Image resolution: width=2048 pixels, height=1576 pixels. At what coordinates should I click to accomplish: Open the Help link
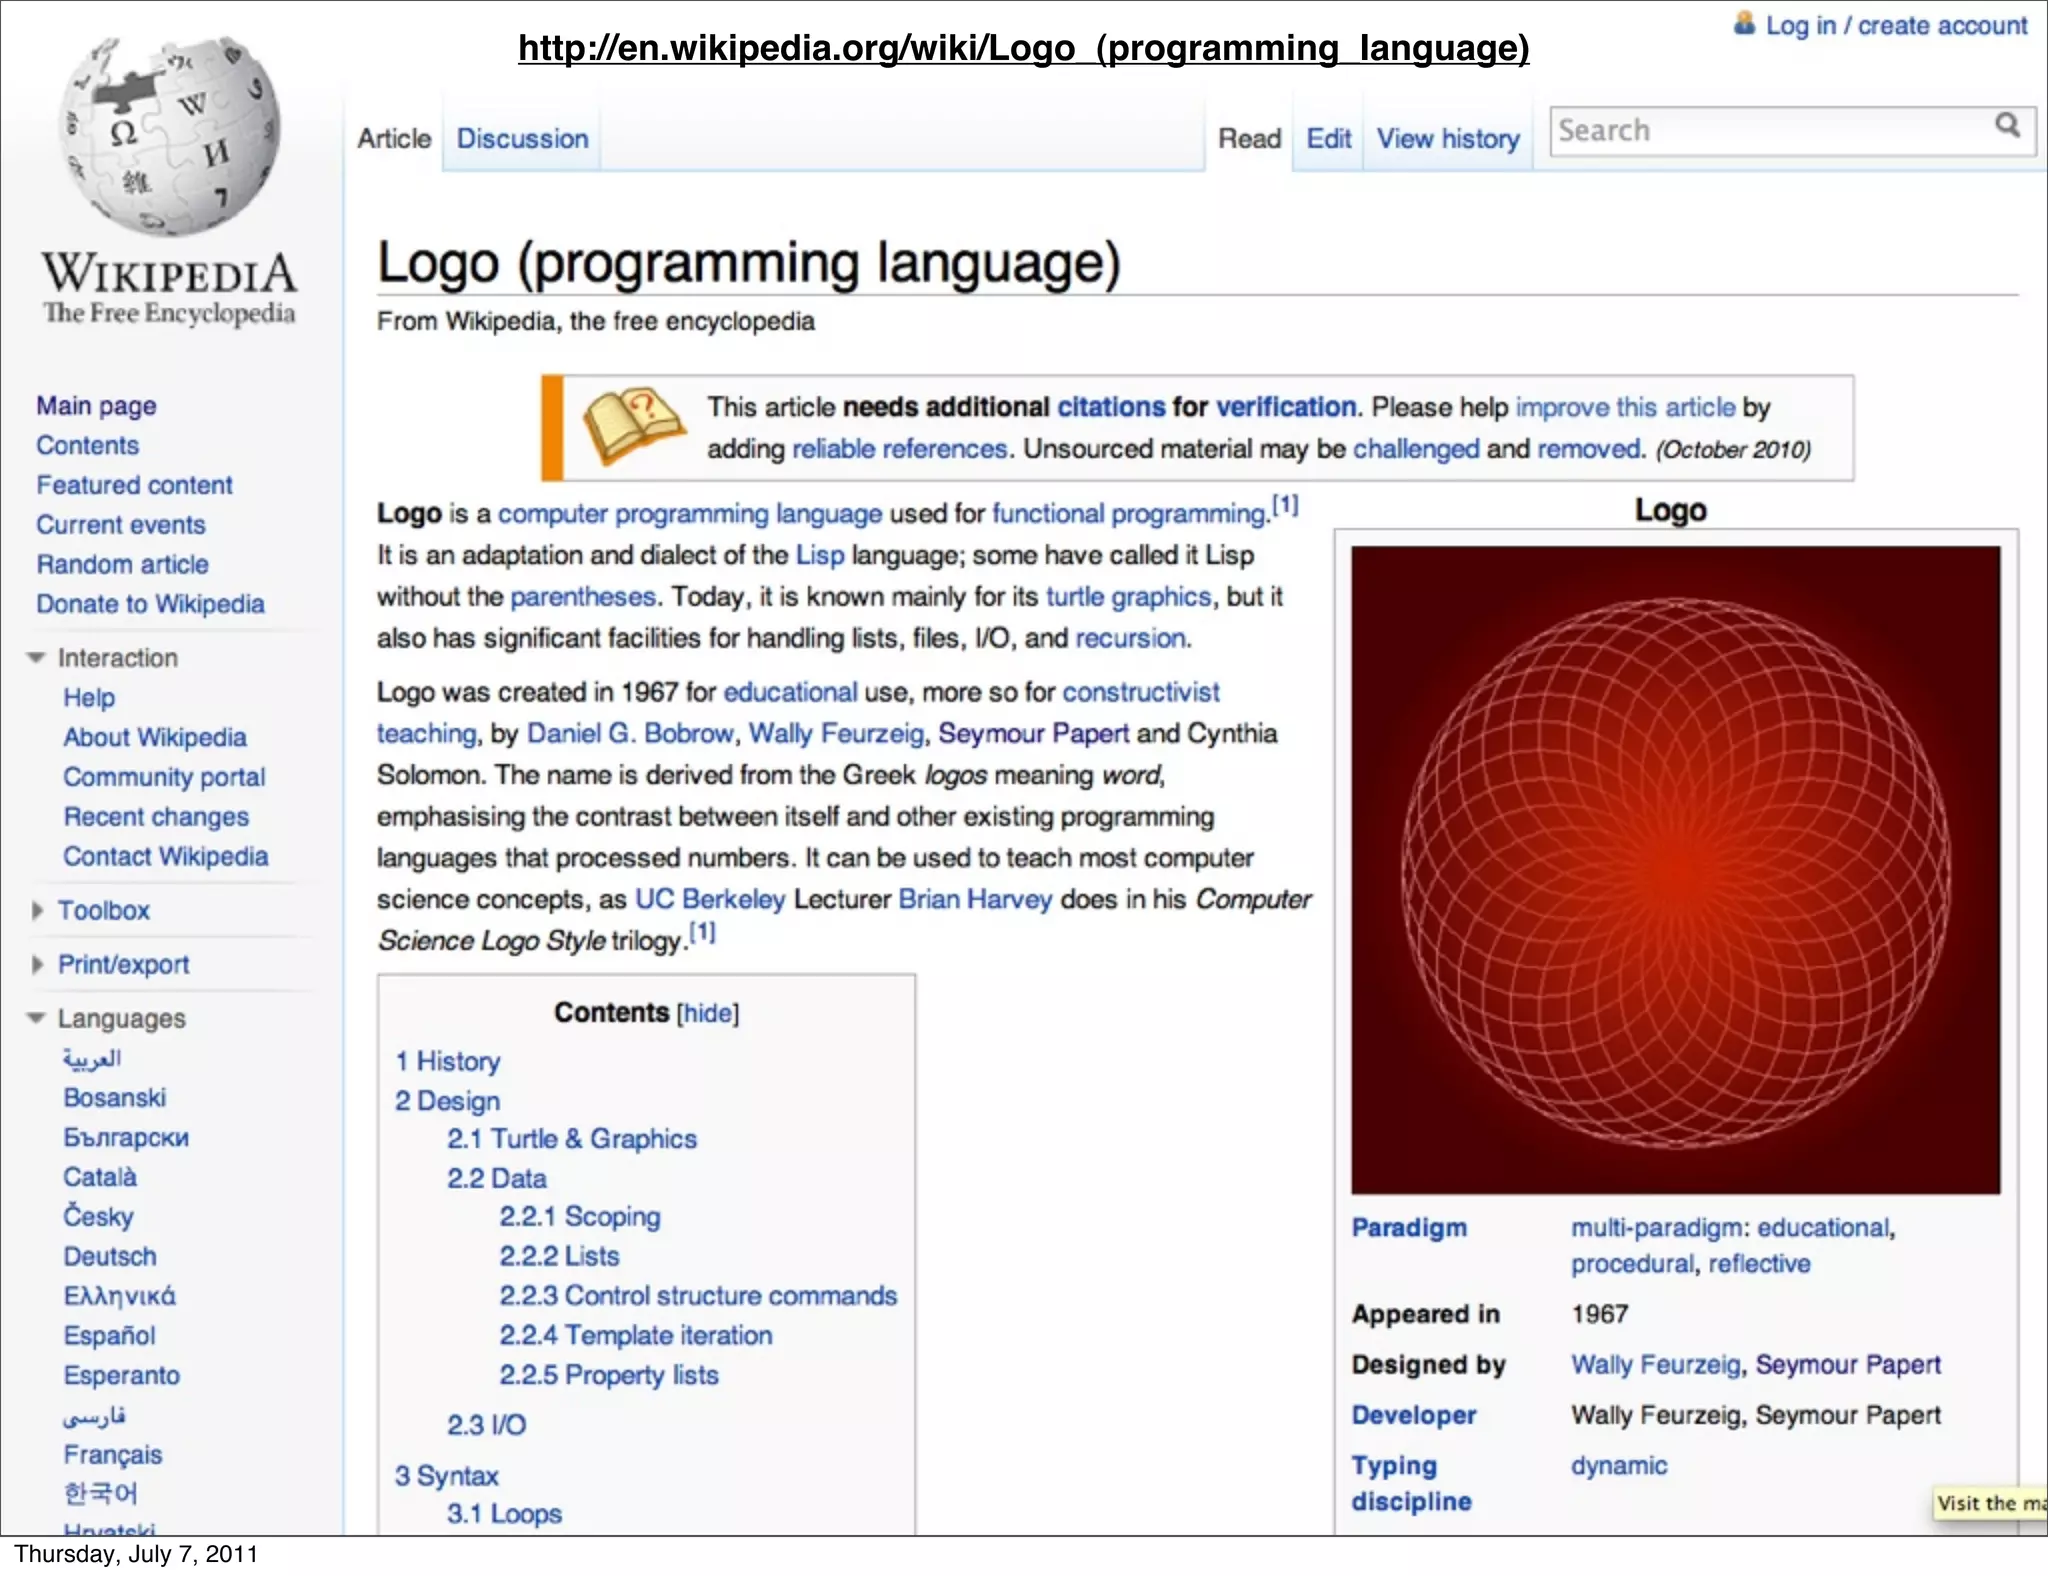[x=89, y=698]
